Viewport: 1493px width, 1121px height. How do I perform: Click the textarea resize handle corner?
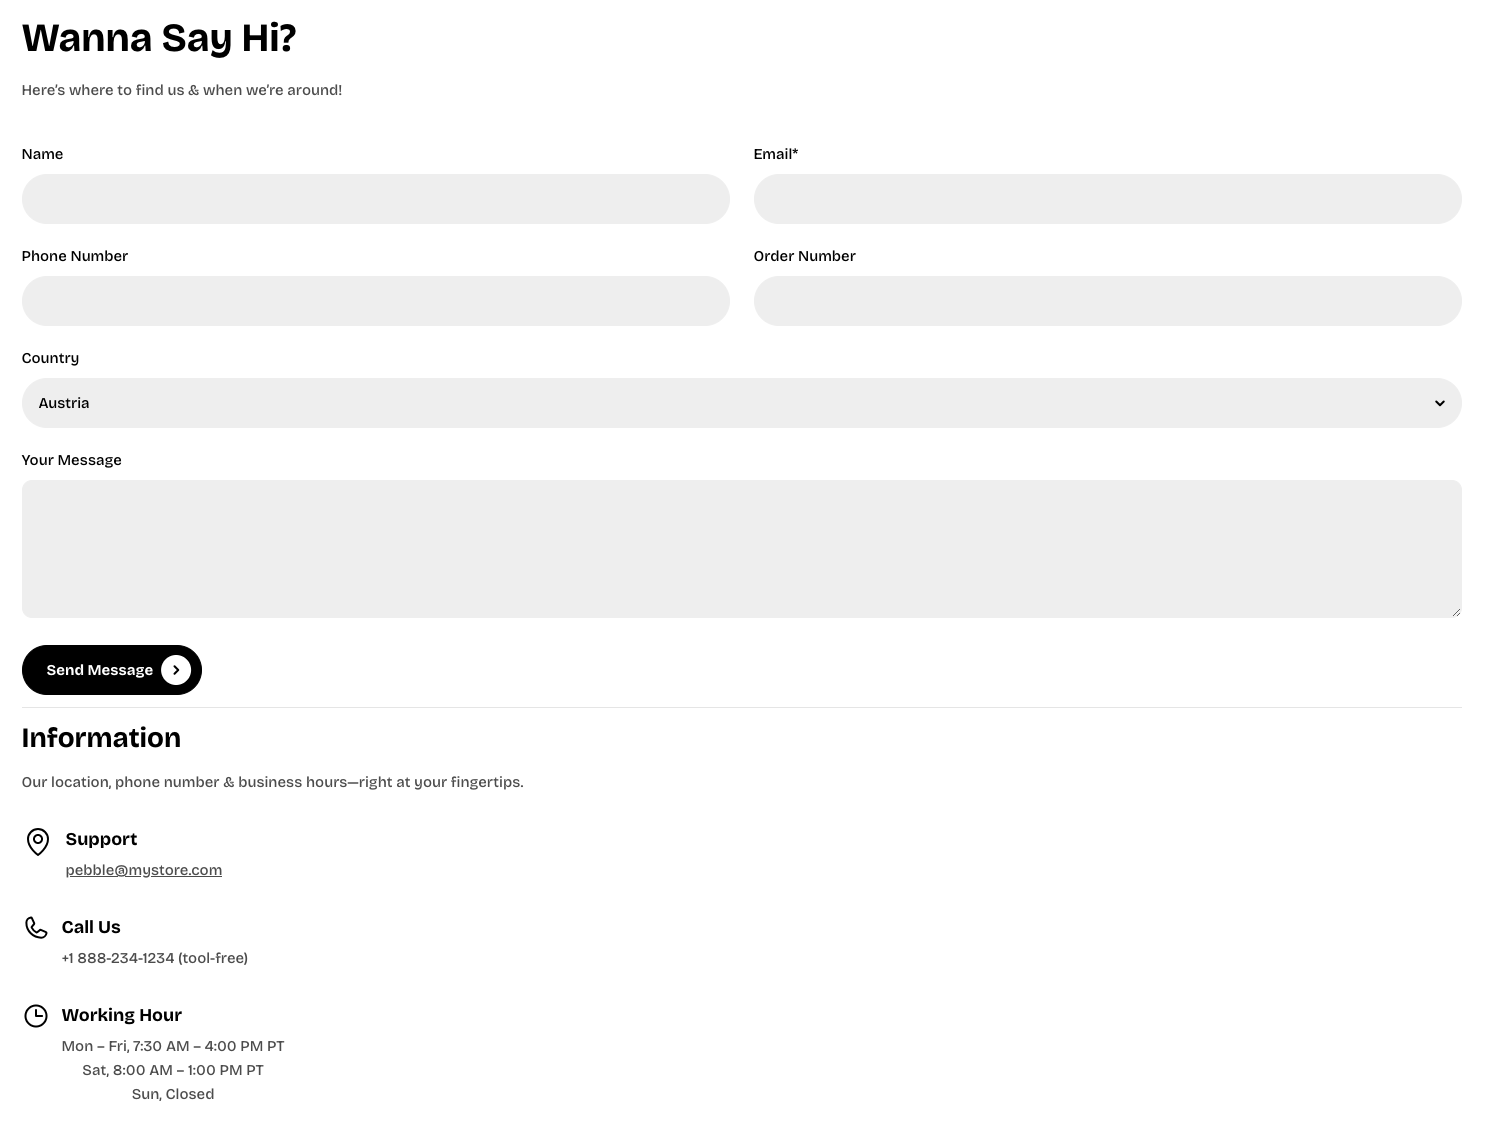[1455, 611]
